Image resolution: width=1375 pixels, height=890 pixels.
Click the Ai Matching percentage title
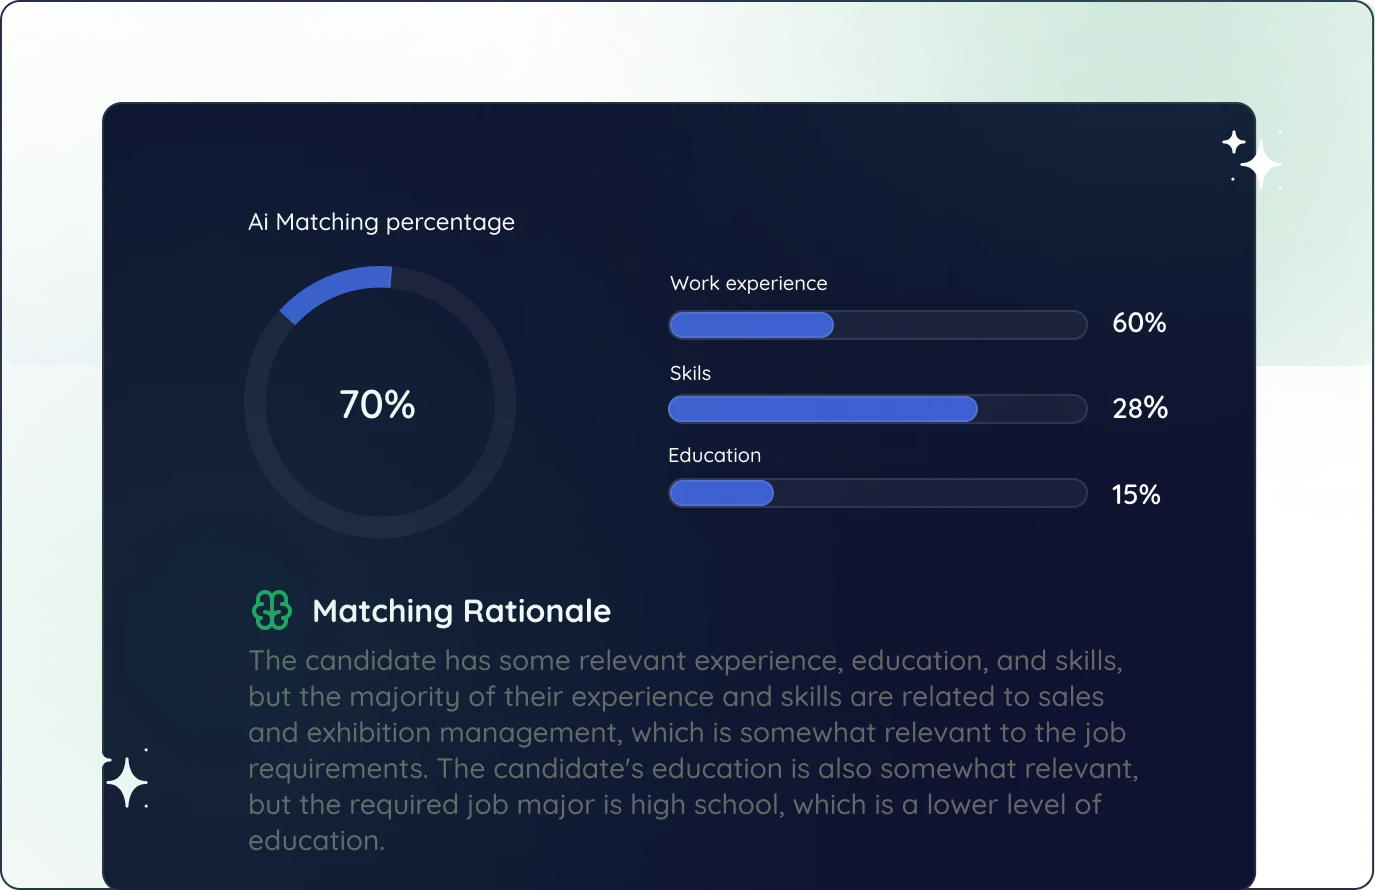pyautogui.click(x=381, y=222)
